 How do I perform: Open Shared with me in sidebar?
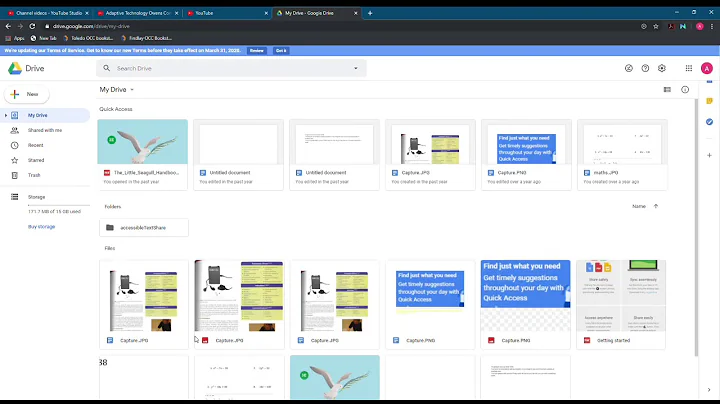[x=45, y=130]
